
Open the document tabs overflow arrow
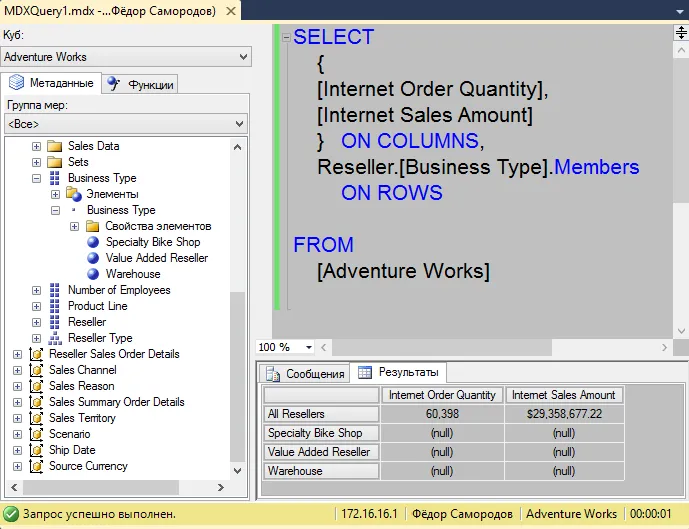pyautogui.click(x=680, y=12)
